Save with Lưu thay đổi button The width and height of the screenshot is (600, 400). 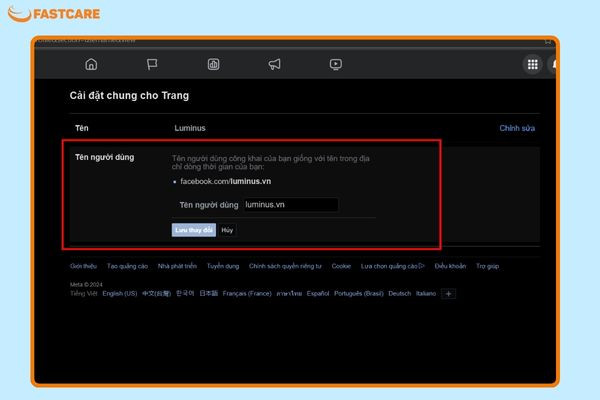click(194, 230)
